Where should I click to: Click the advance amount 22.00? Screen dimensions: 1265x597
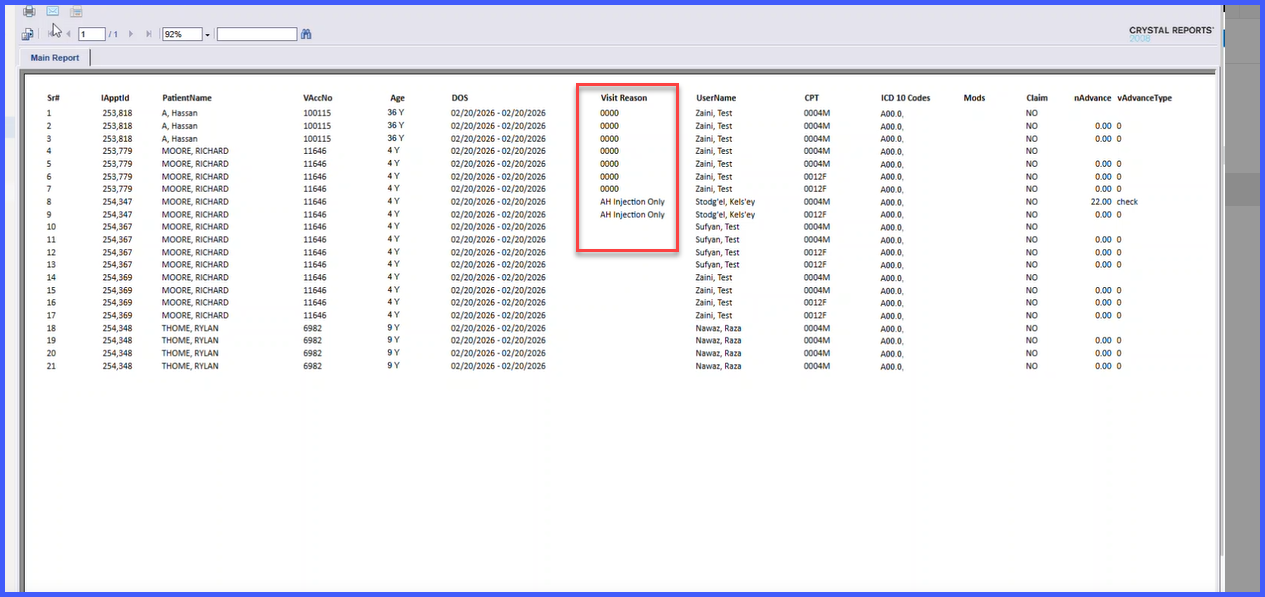coord(1101,202)
